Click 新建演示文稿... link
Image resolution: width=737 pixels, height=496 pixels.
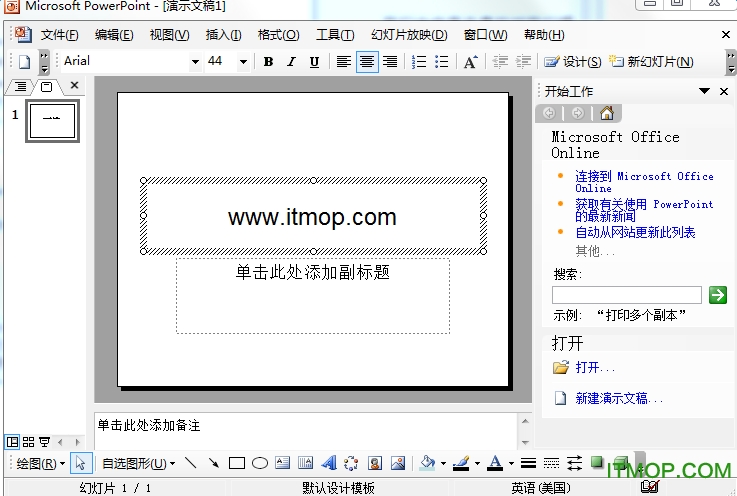click(619, 398)
